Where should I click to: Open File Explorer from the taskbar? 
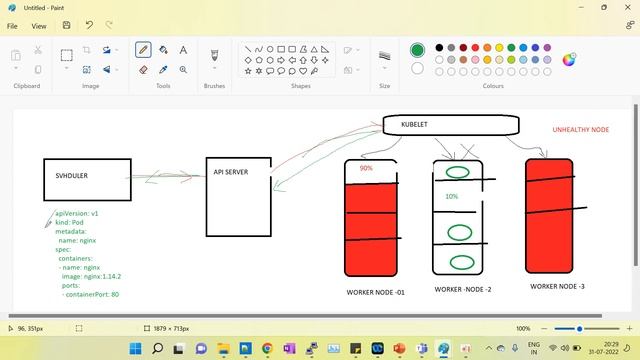pos(223,348)
